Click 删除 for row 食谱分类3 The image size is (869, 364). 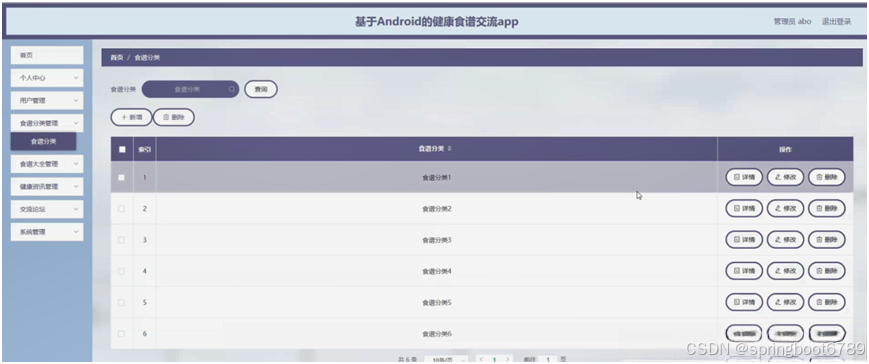[827, 240]
